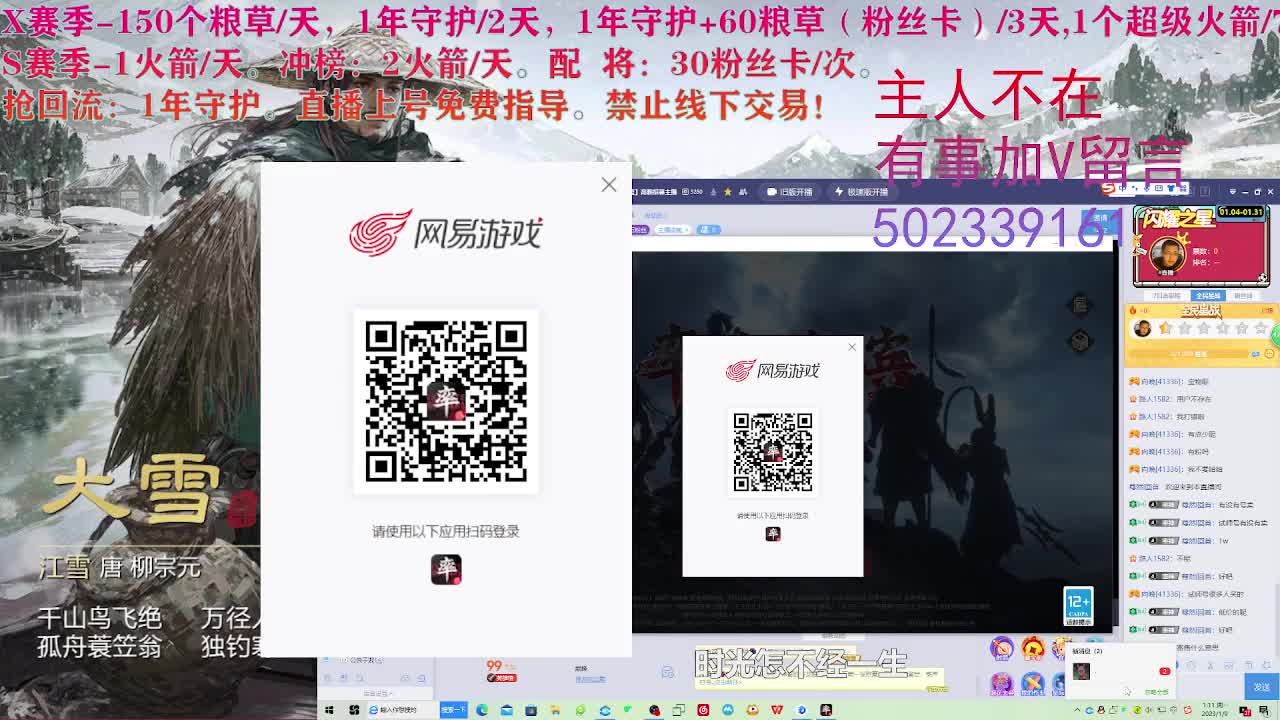Open the Windows Start menu
Viewport: 1280px width, 720px height.
point(329,710)
